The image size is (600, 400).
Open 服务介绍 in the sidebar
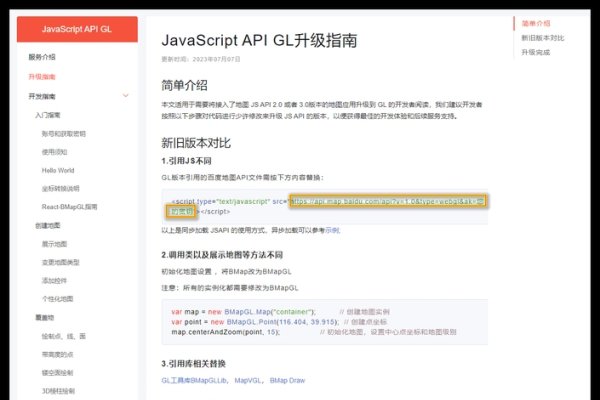click(x=42, y=57)
